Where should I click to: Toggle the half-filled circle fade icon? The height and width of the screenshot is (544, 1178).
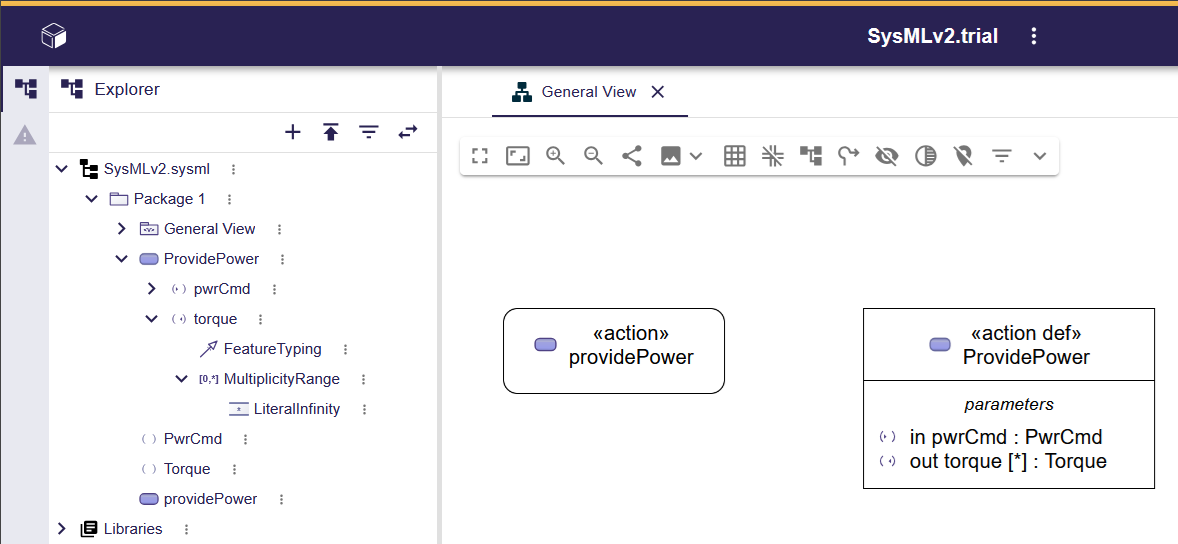(926, 156)
